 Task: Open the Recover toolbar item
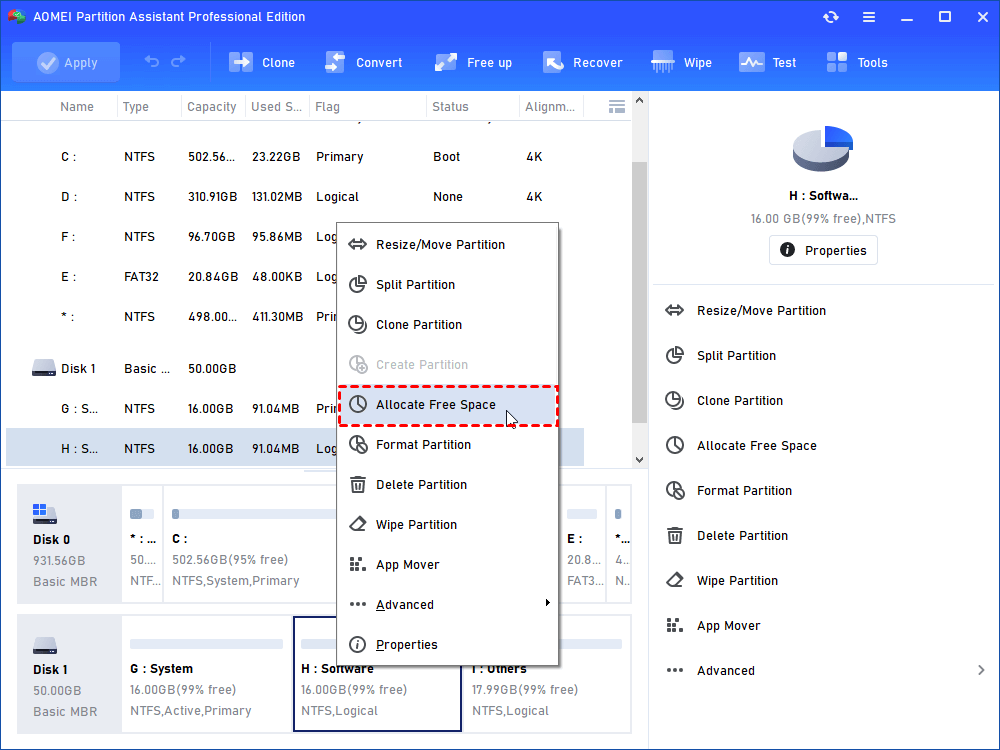click(x=582, y=62)
